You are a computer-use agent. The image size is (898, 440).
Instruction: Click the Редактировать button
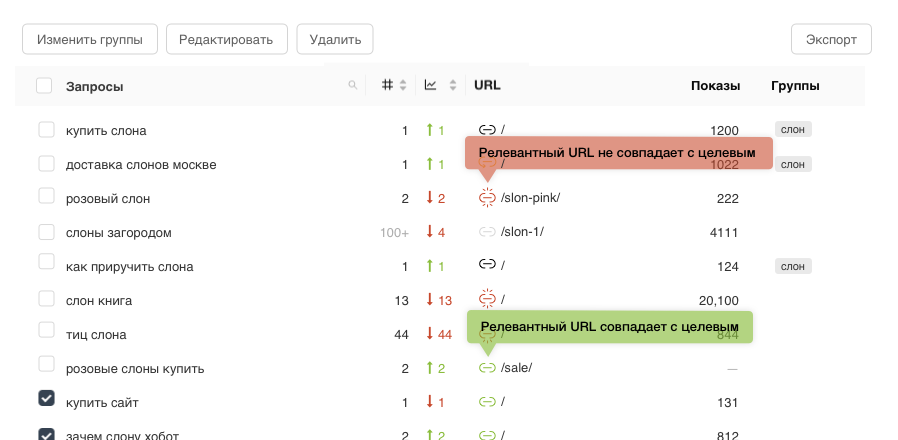(x=227, y=39)
